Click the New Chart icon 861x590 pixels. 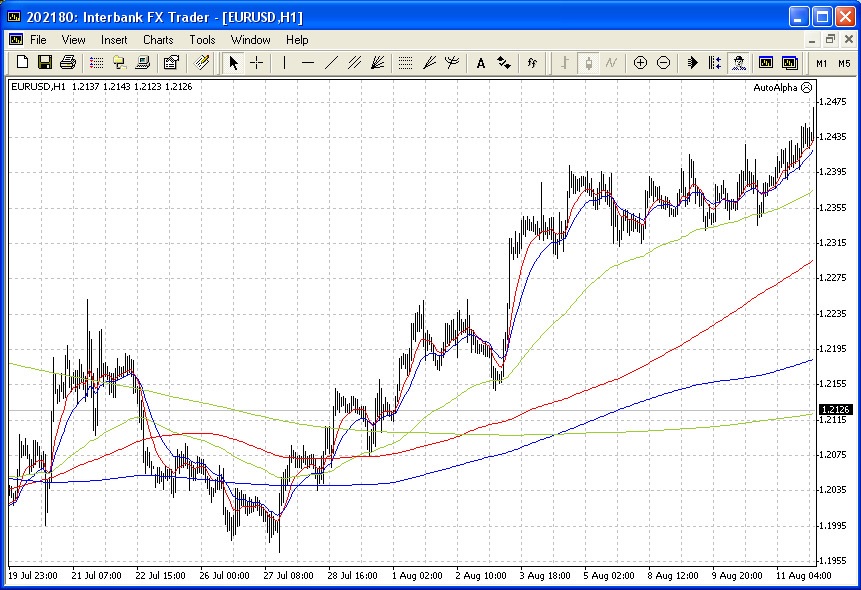[x=22, y=62]
